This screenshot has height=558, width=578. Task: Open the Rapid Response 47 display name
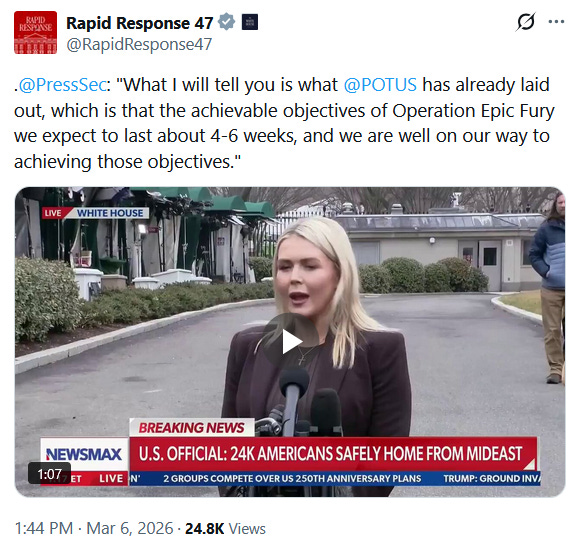click(x=140, y=23)
